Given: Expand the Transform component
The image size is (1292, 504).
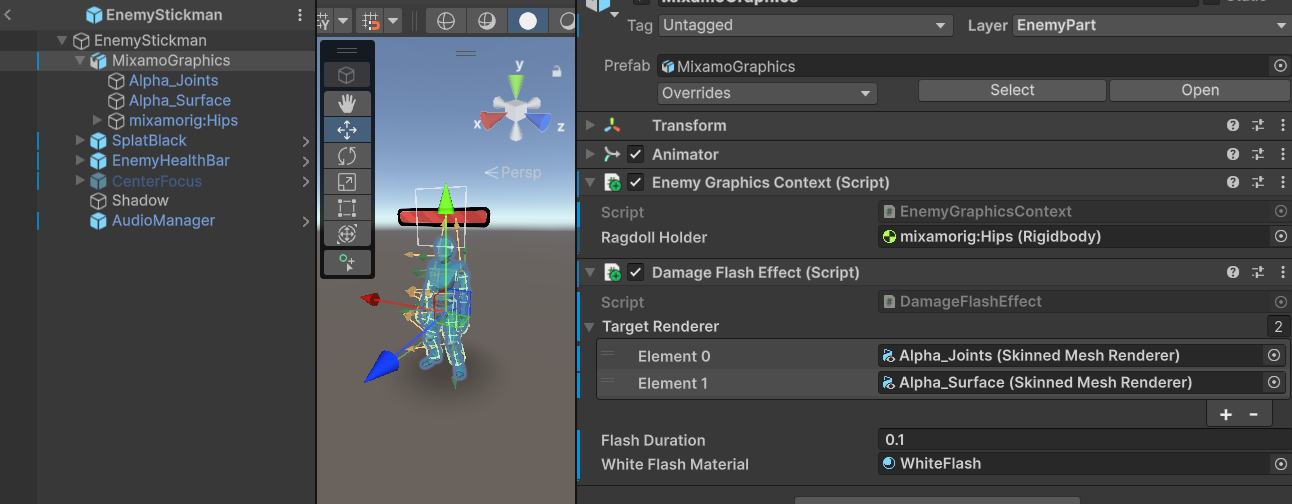Looking at the screenshot, I should point(590,126).
